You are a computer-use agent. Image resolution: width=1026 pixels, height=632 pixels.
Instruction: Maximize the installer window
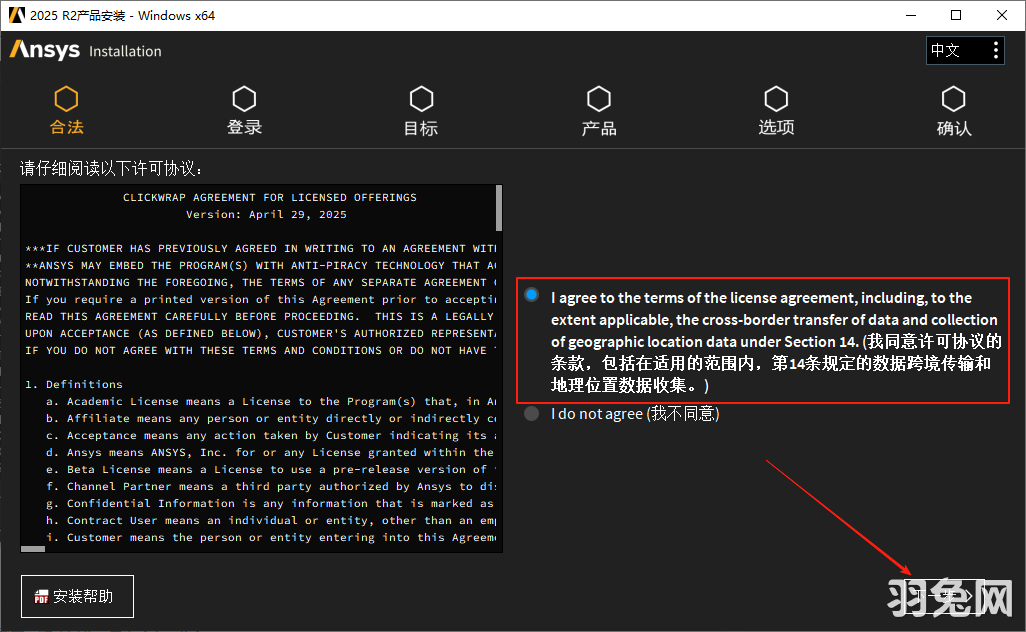coord(956,15)
